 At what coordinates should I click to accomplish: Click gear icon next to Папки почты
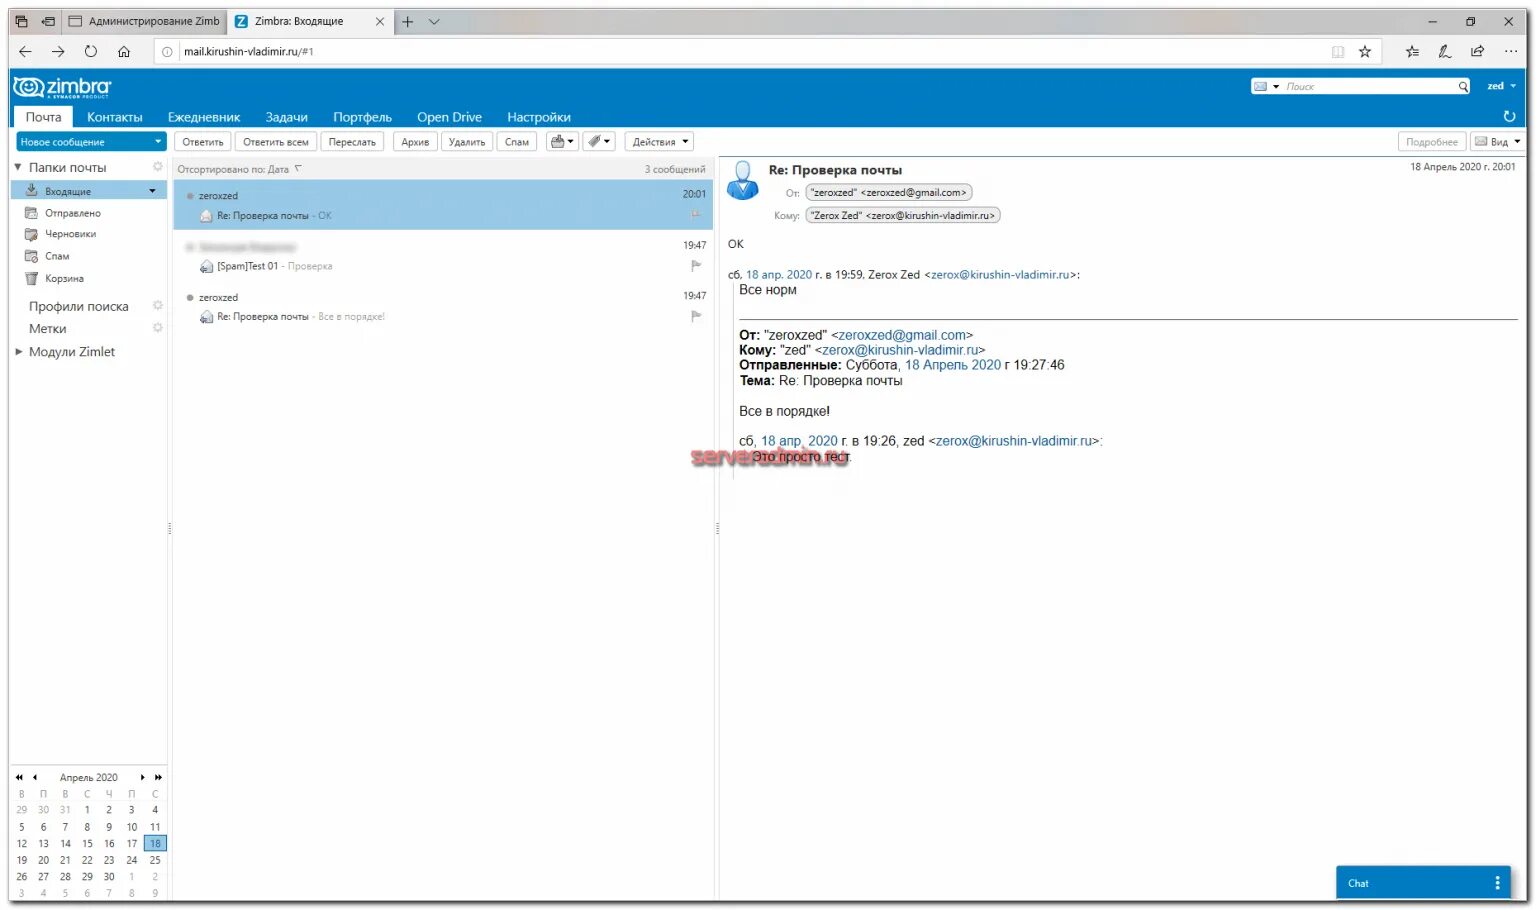coord(157,167)
